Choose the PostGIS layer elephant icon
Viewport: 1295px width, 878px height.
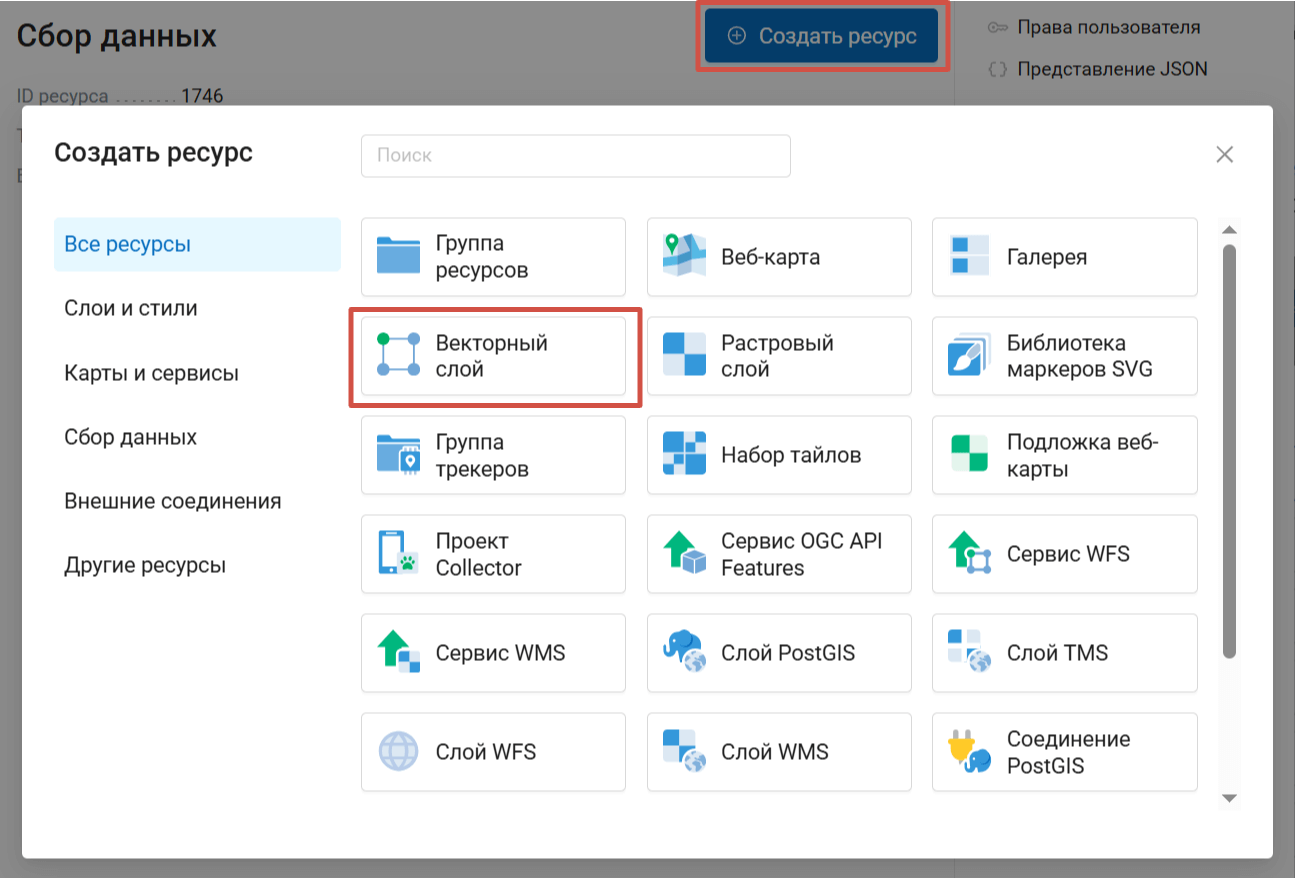coord(684,653)
